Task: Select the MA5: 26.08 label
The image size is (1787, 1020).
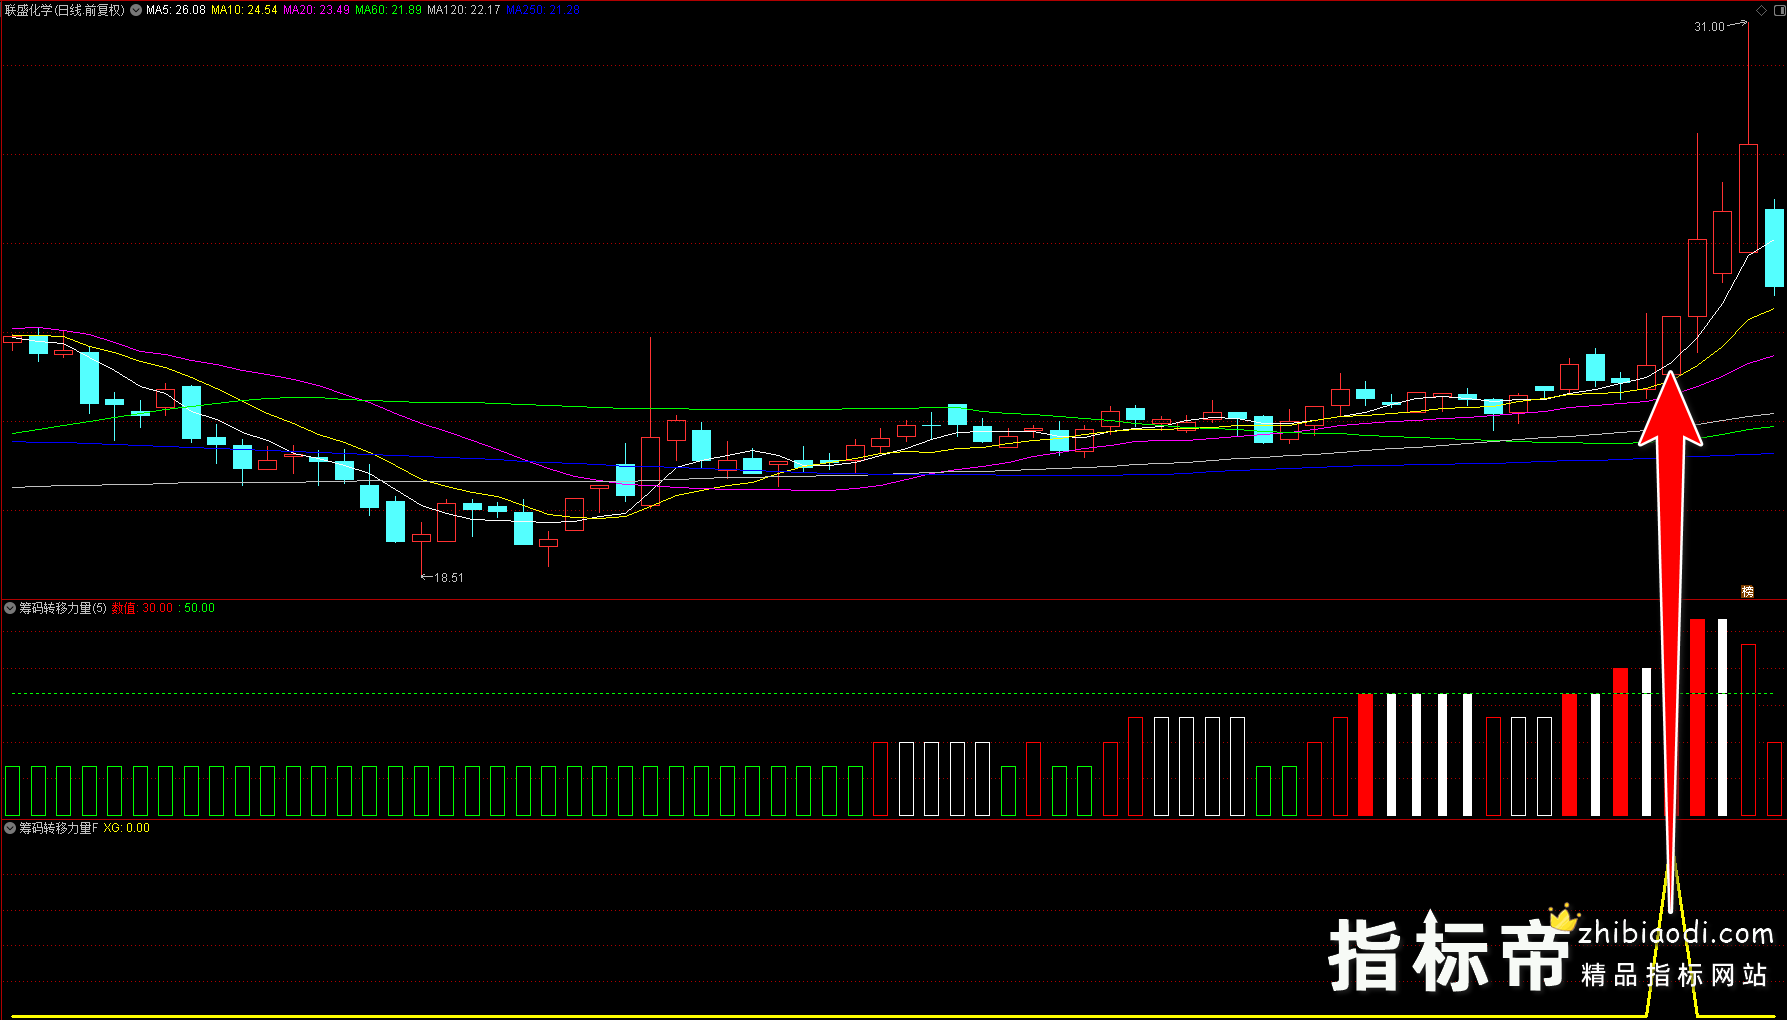Action: [x=176, y=10]
